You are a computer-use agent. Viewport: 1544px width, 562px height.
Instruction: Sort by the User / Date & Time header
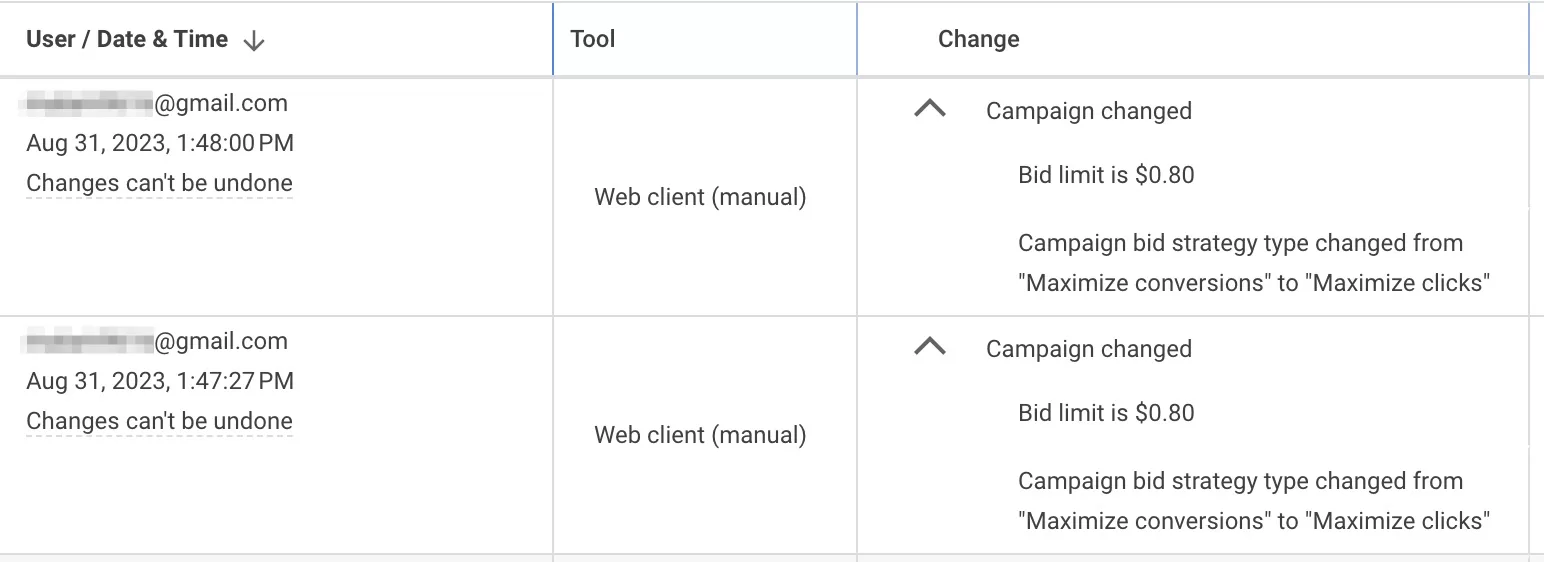click(x=127, y=40)
